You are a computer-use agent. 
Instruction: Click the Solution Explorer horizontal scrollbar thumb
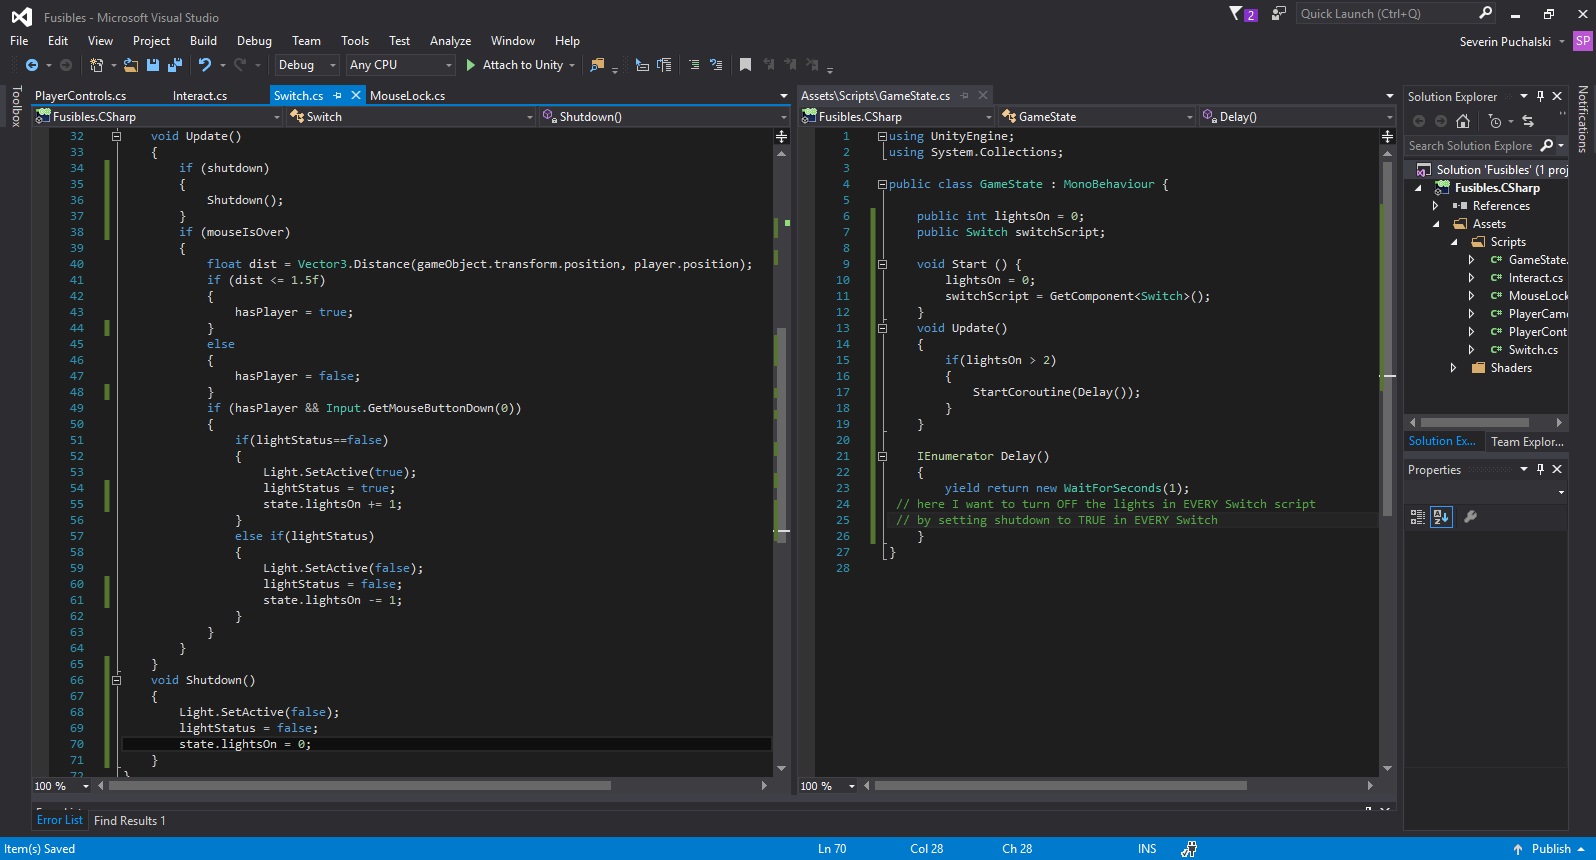point(1475,422)
